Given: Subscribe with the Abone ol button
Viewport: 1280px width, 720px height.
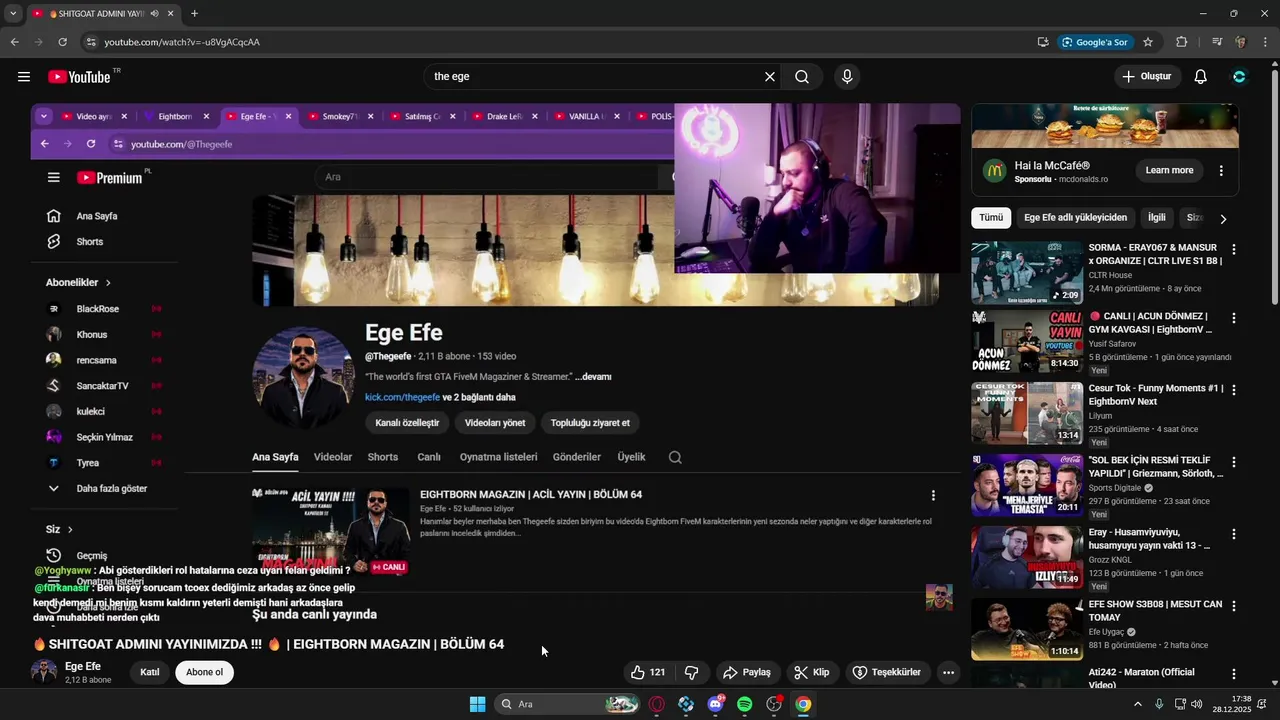Looking at the screenshot, I should (204, 672).
